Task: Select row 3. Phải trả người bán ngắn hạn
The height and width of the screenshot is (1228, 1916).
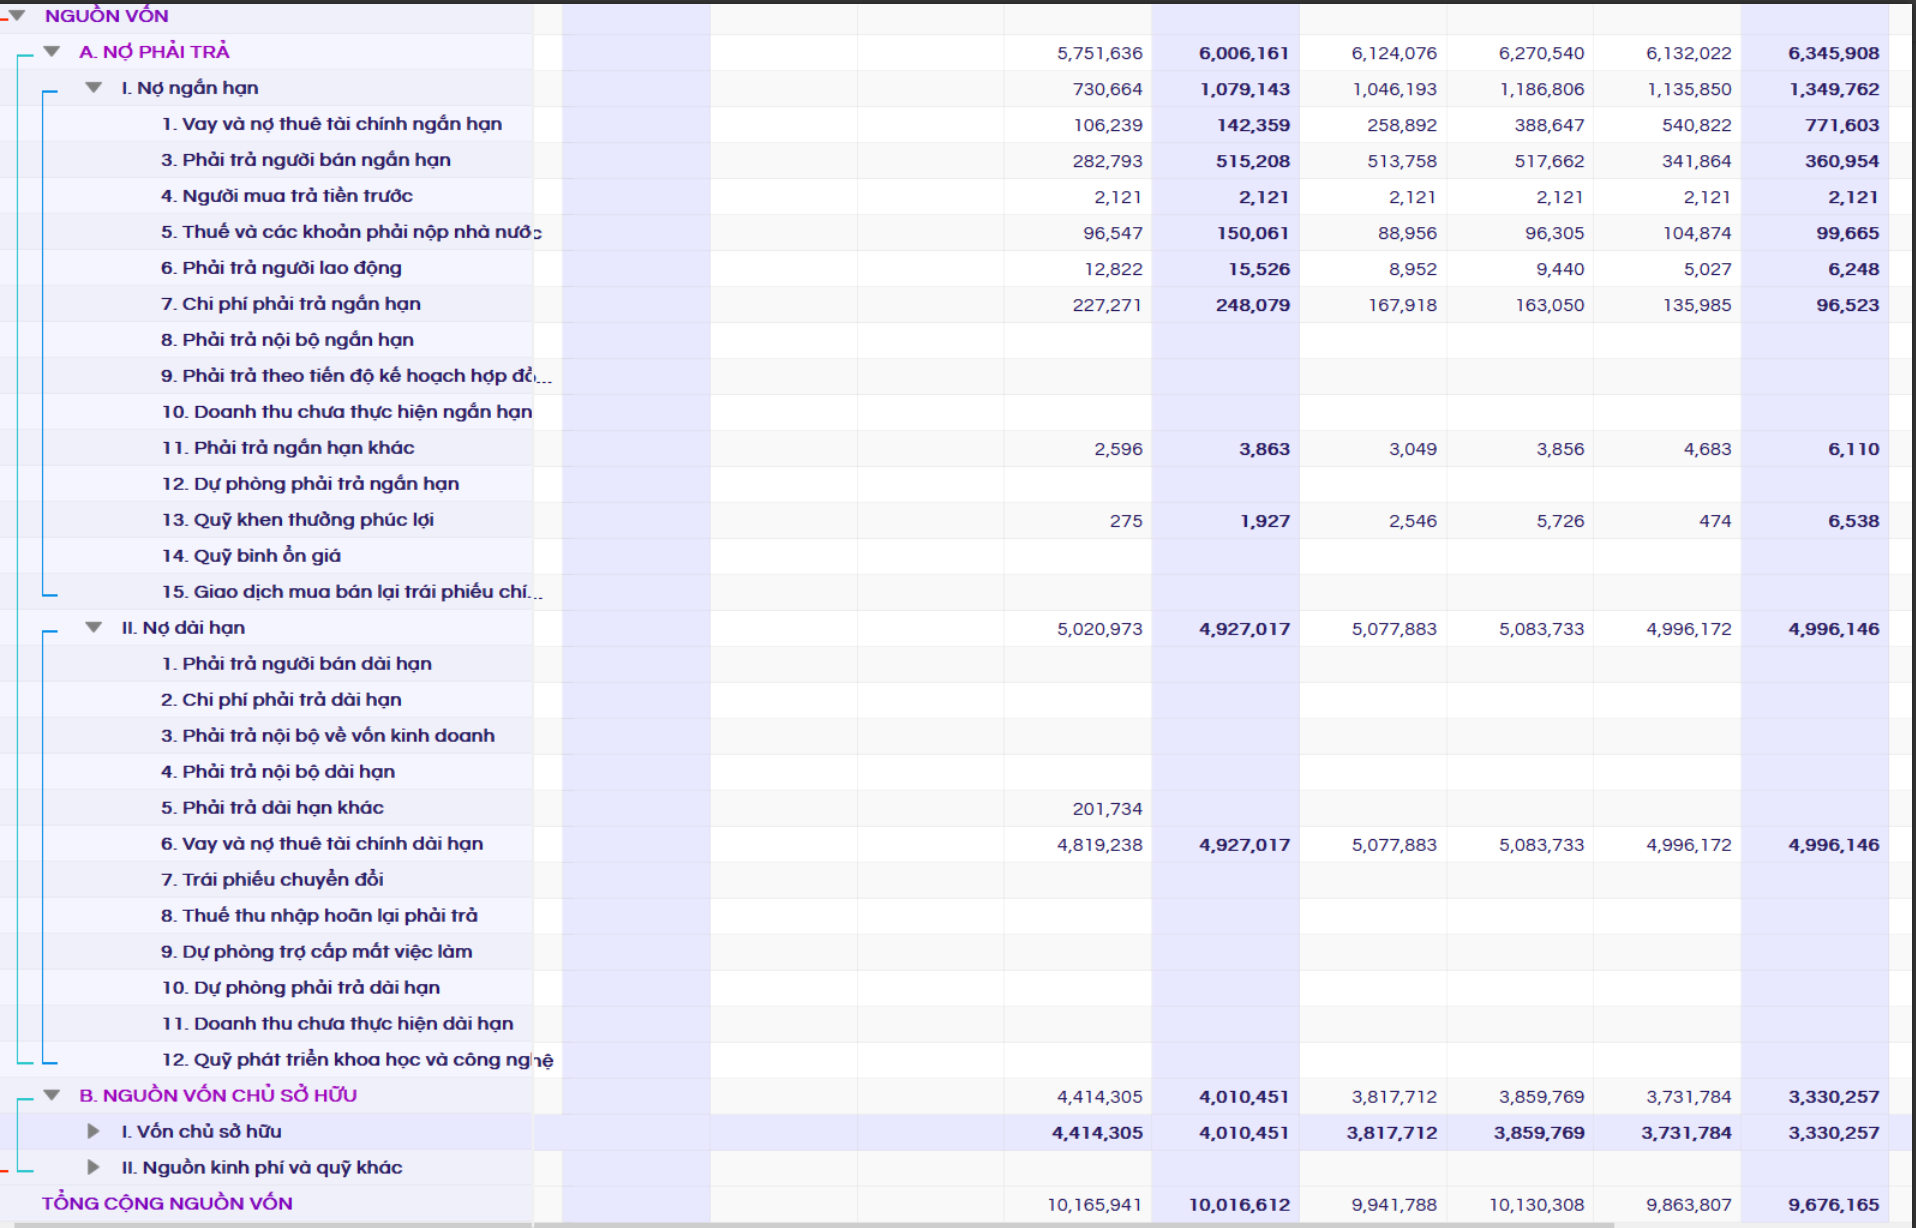Action: (x=305, y=160)
